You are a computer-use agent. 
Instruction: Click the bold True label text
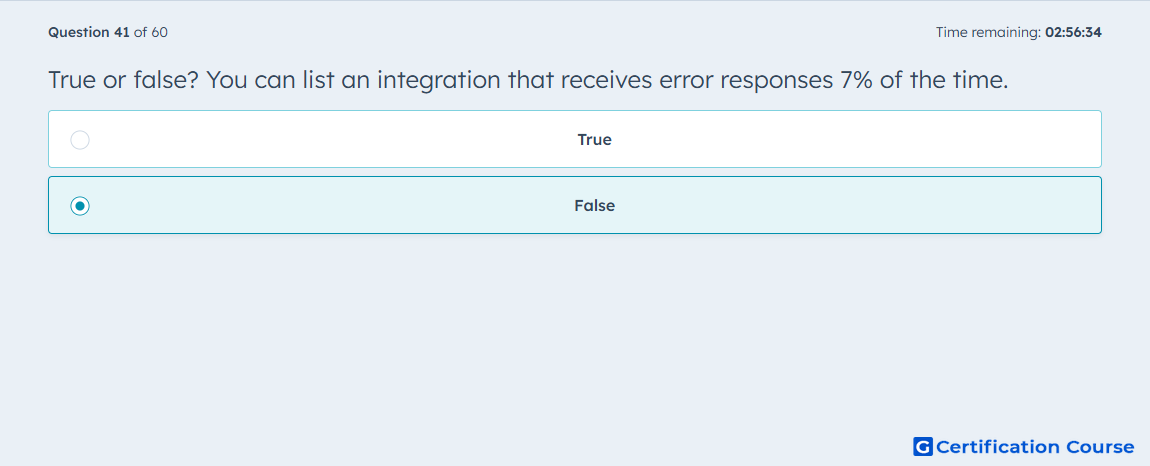tap(595, 139)
